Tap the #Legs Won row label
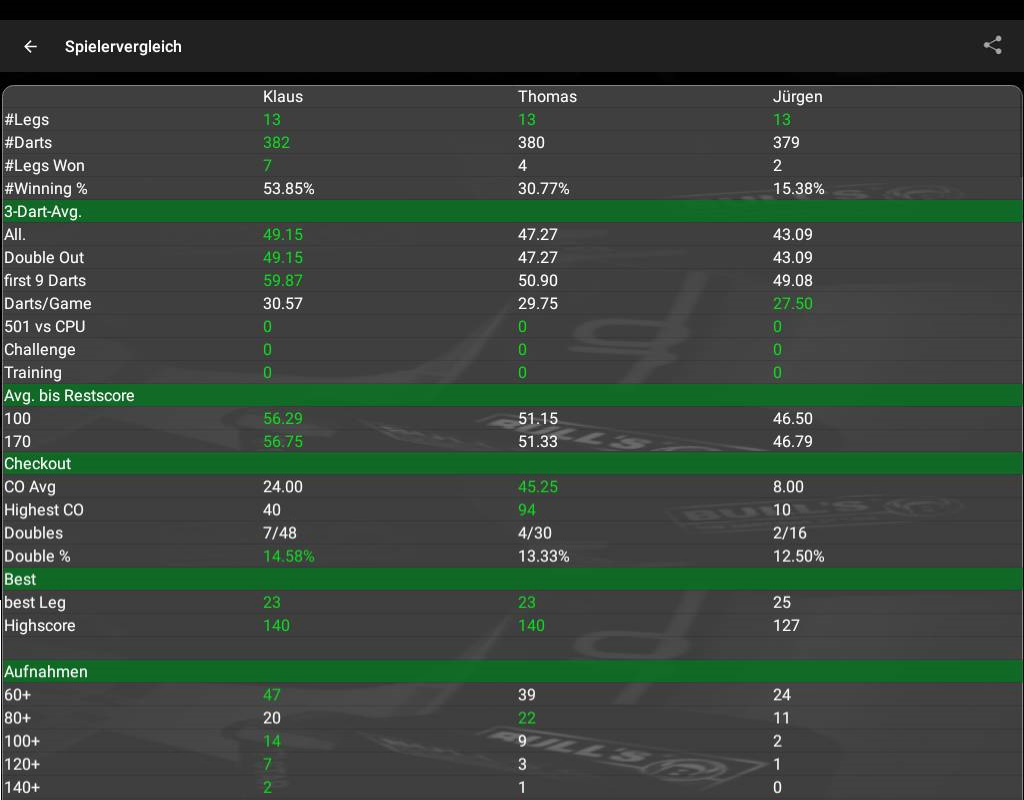Screen dimensions: 1024x800 click(44, 166)
